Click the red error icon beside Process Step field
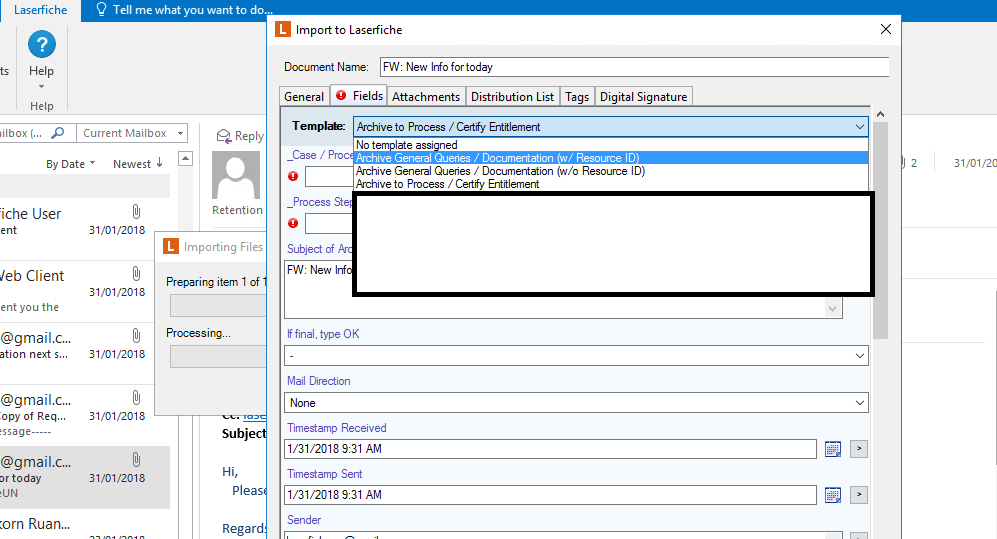Screen dimensions: 997x539 pyautogui.click(x=292, y=223)
